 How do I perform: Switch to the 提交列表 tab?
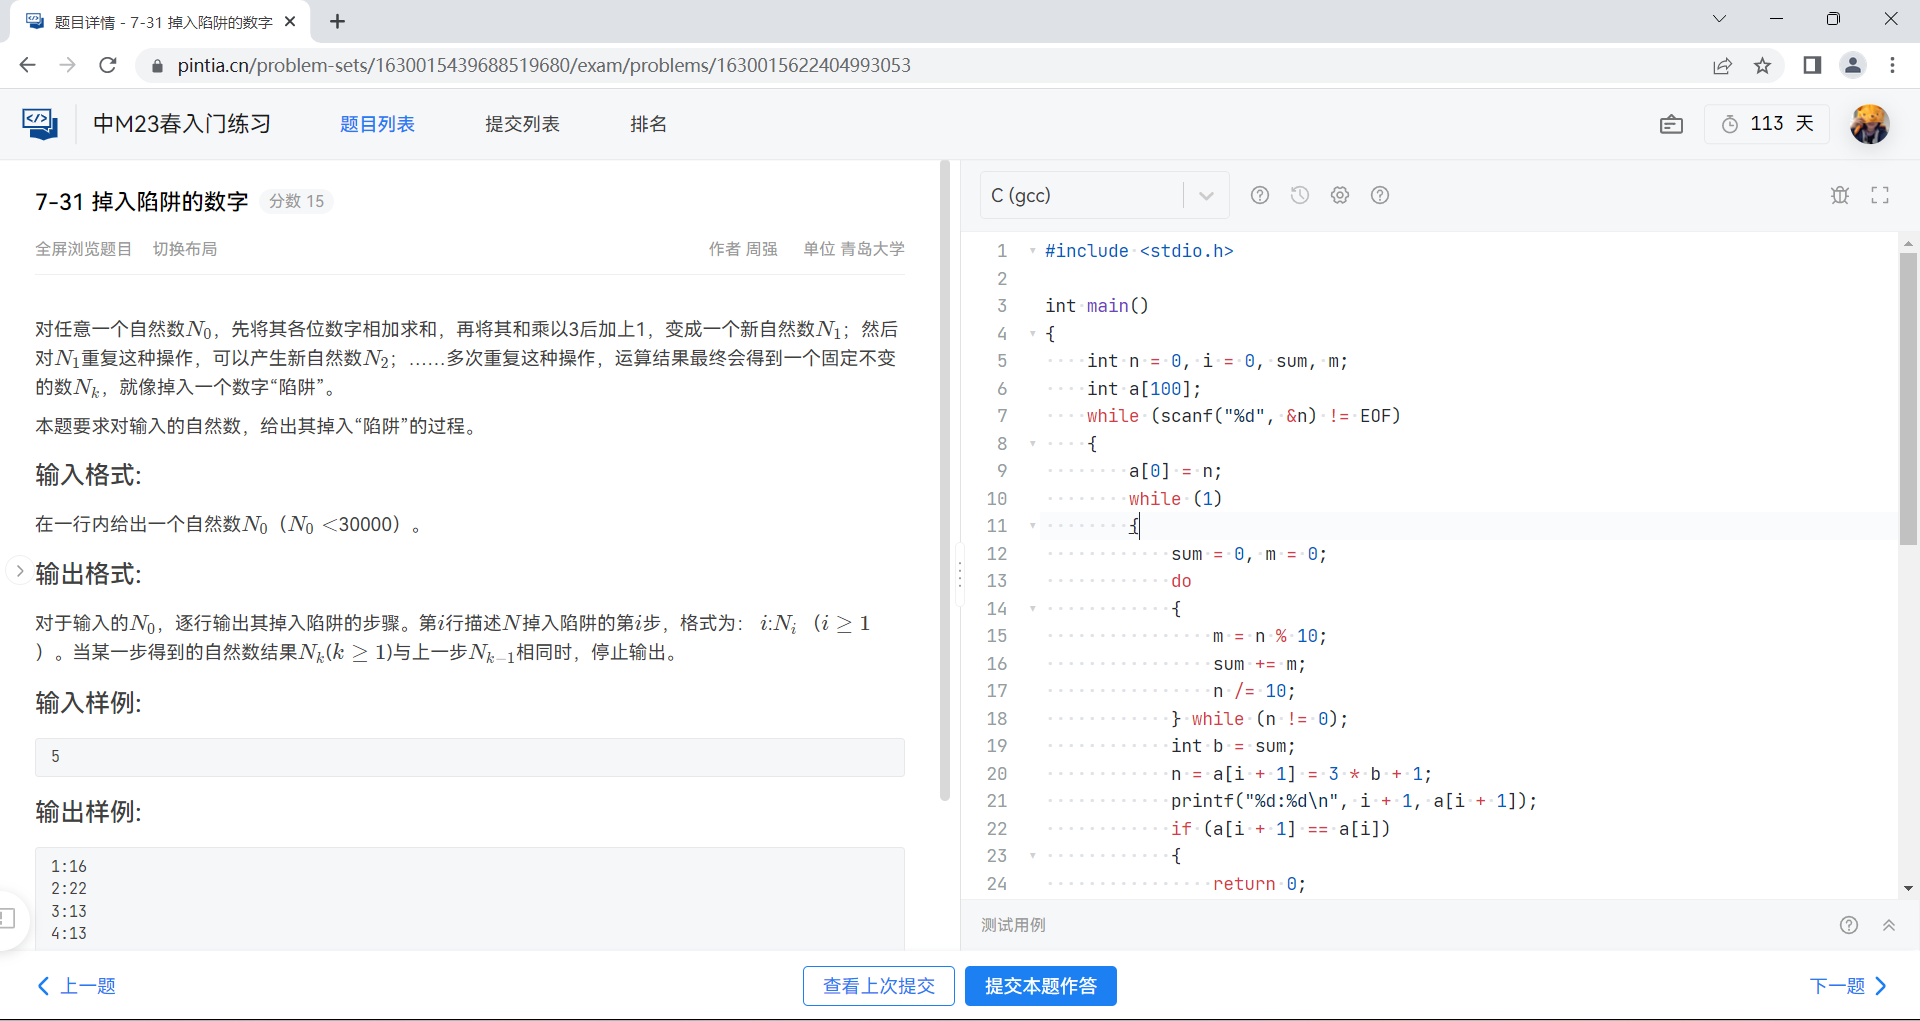[522, 124]
